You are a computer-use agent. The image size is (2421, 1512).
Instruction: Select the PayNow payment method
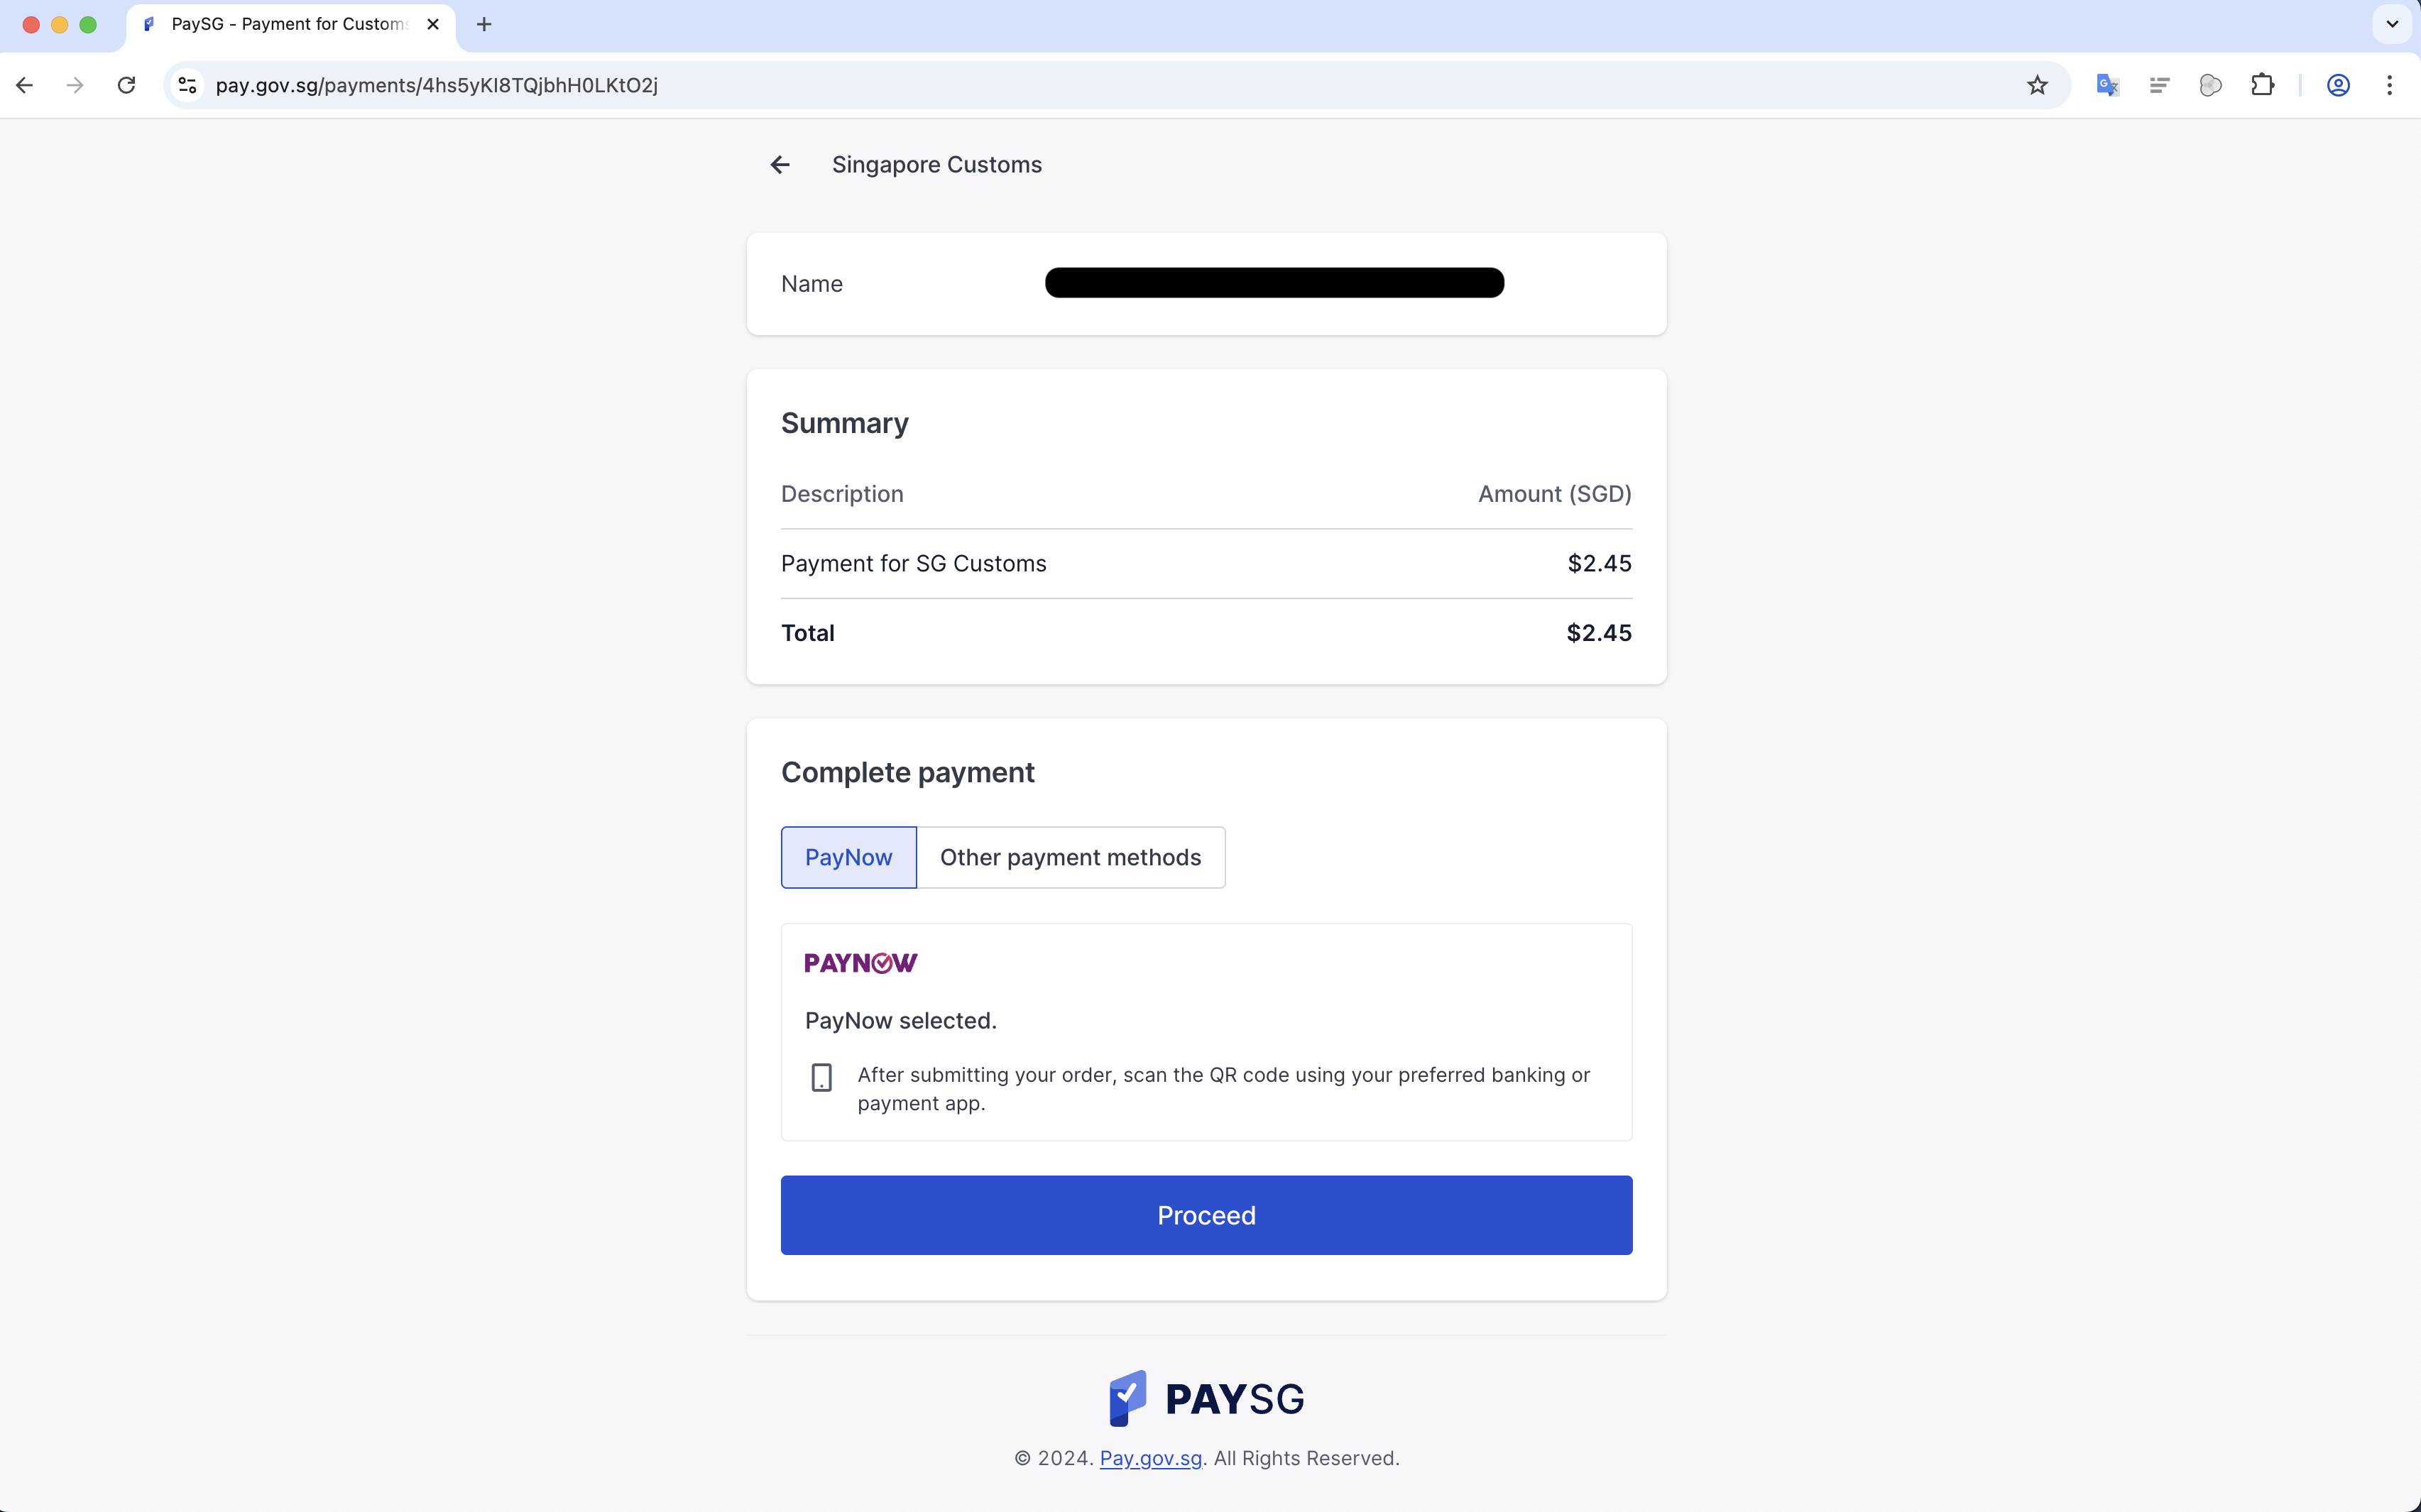click(847, 857)
